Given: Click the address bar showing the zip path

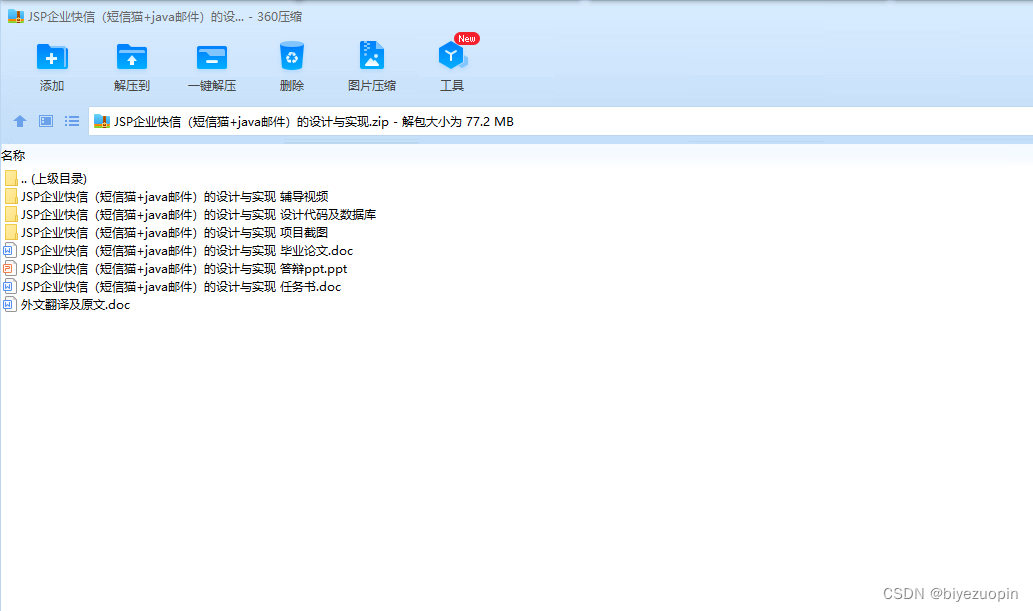Looking at the screenshot, I should pyautogui.click(x=561, y=121).
